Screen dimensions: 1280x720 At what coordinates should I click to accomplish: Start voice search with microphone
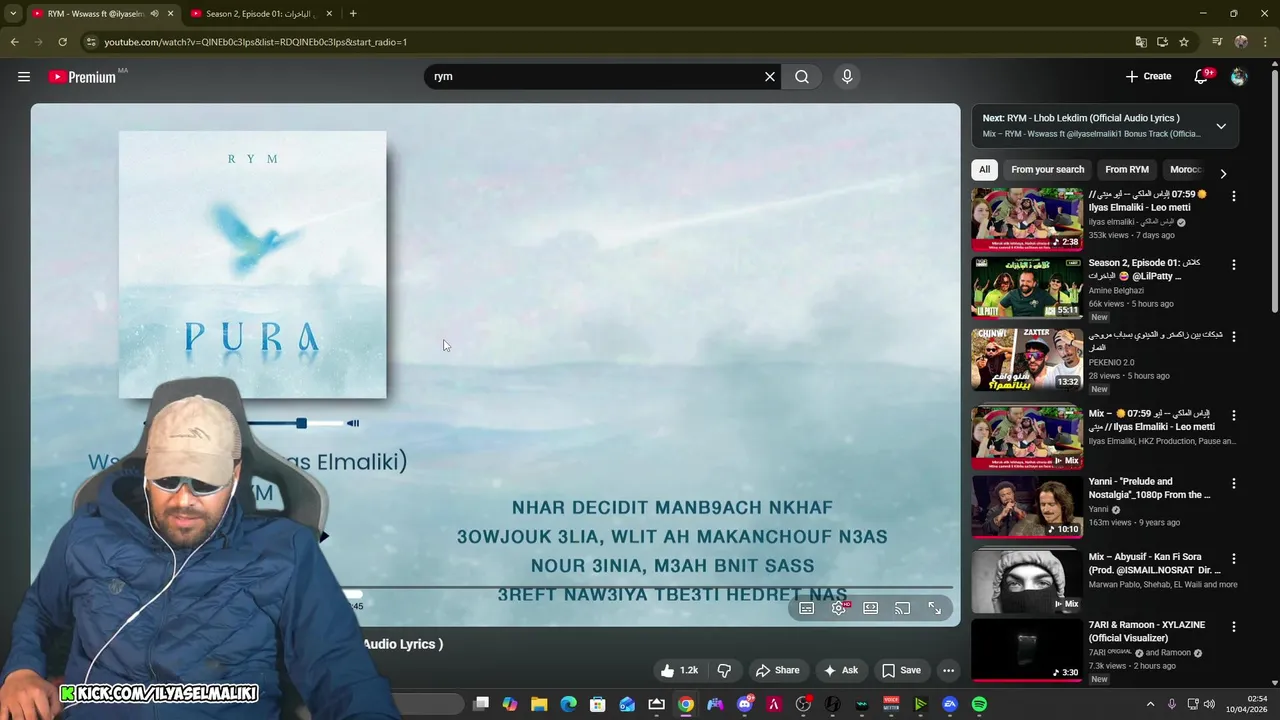[x=847, y=77]
